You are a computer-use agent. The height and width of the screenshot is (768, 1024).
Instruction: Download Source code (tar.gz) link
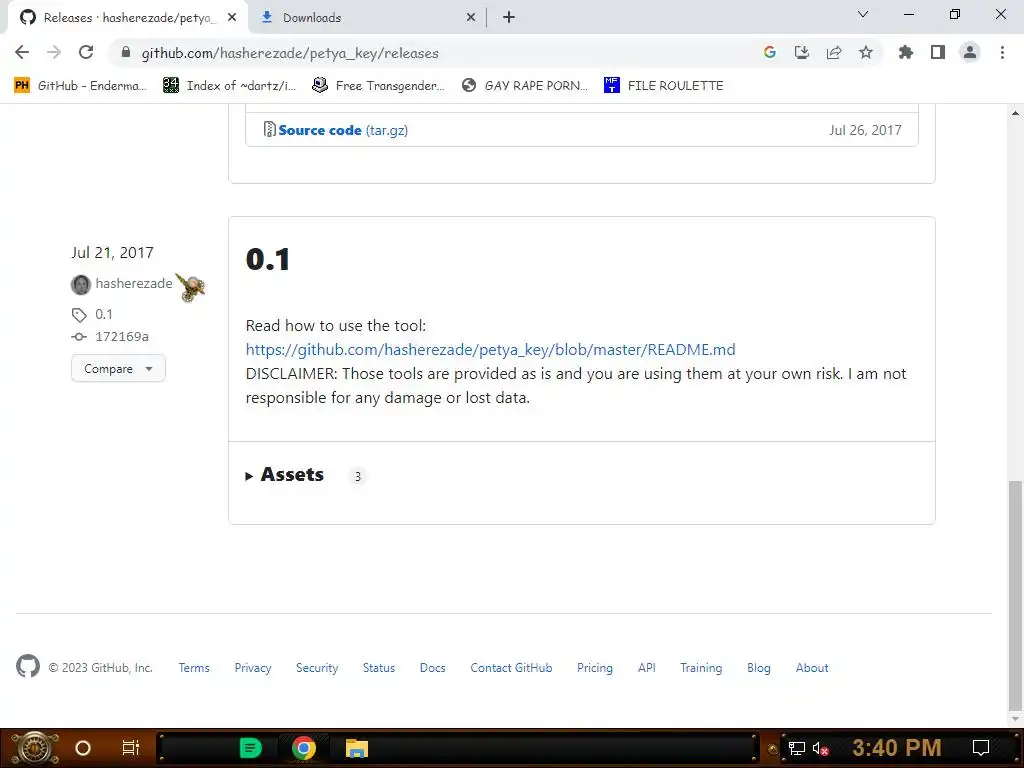[x=343, y=130]
